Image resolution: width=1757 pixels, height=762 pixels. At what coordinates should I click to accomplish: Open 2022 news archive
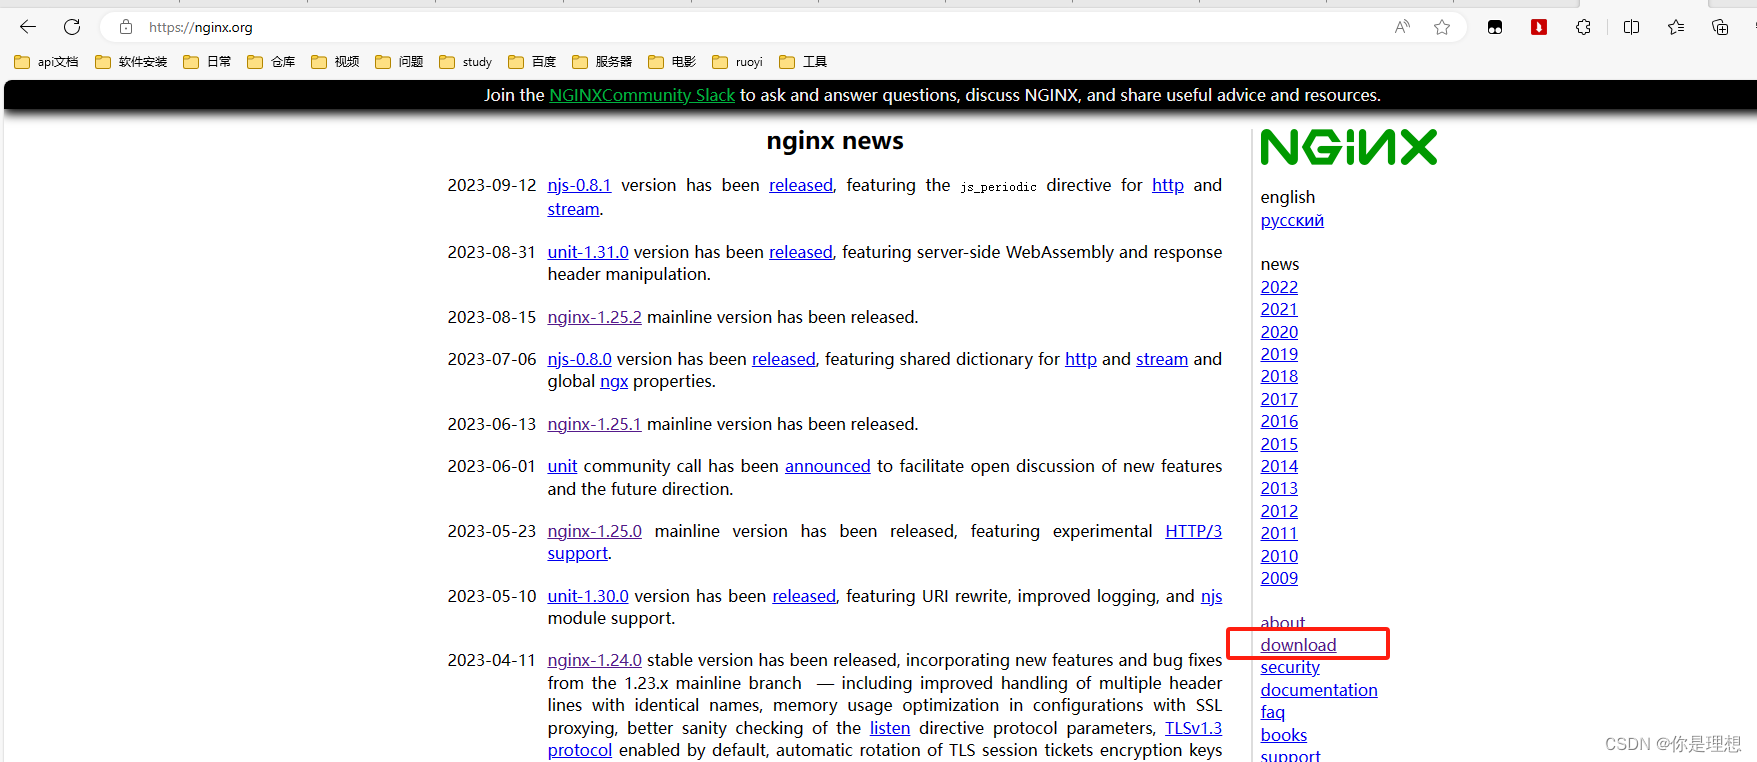[1279, 287]
